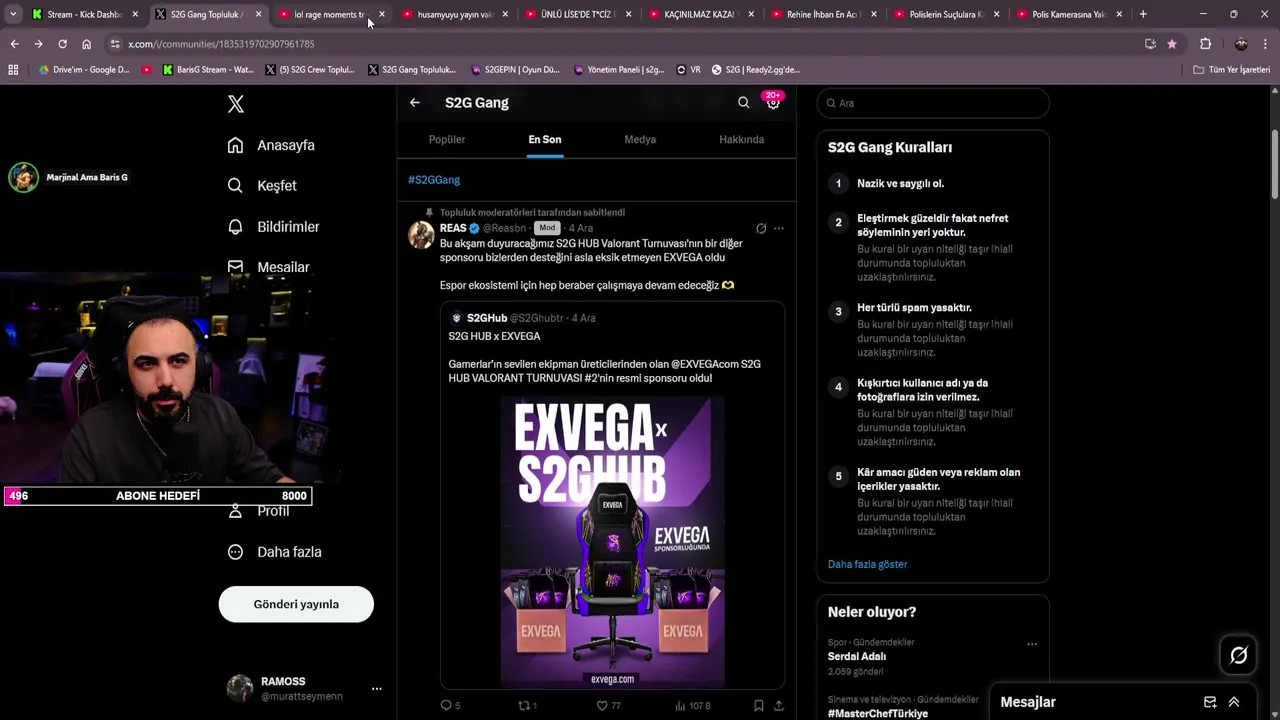Switch to Medya tab
The width and height of the screenshot is (1280, 720).
640,140
